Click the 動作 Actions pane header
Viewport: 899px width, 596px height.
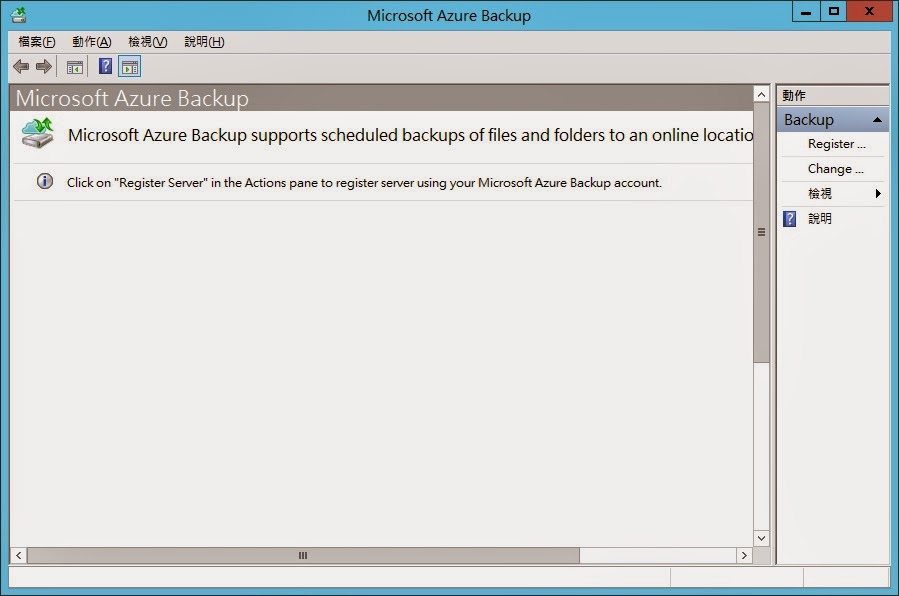click(833, 95)
